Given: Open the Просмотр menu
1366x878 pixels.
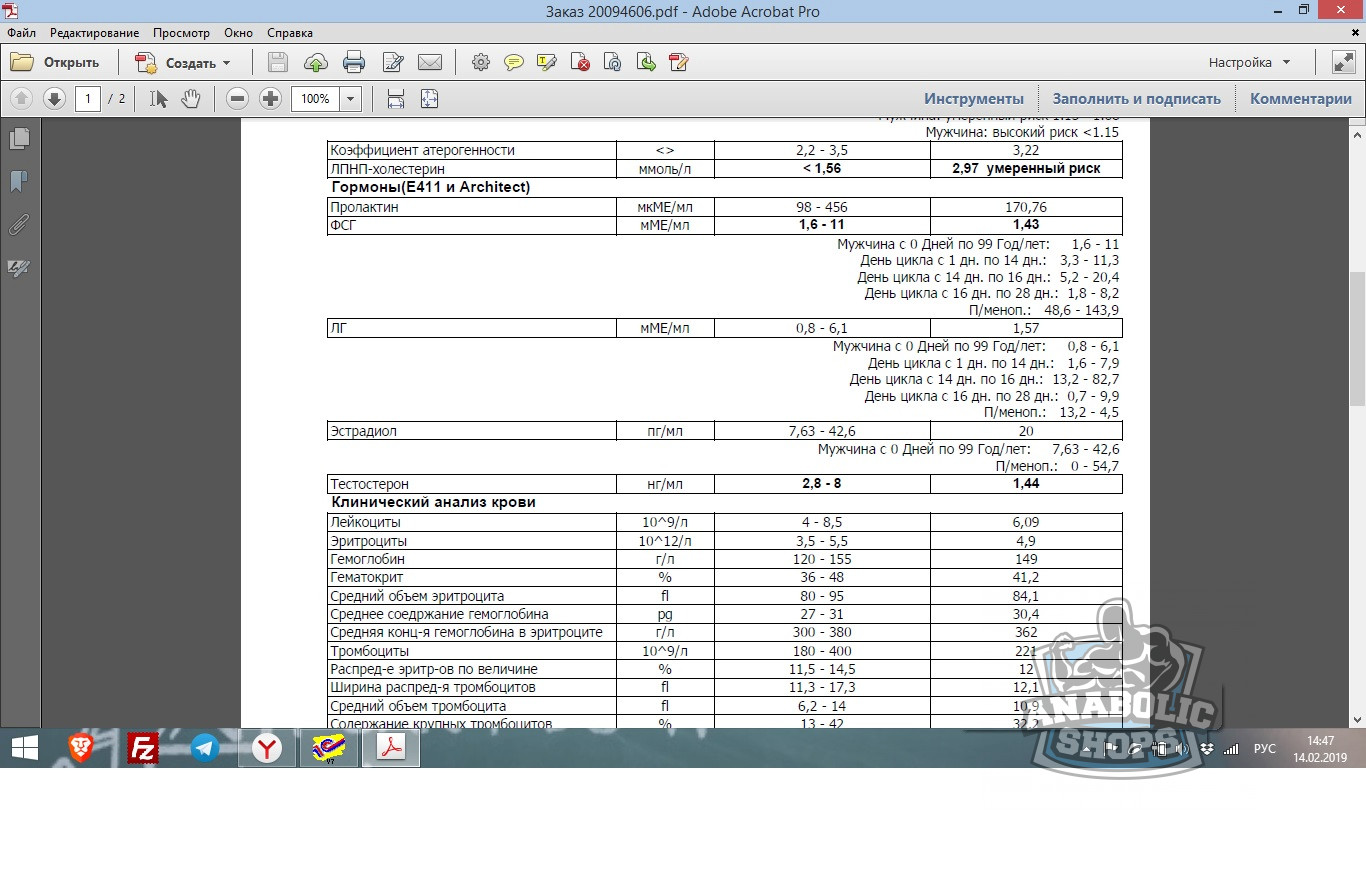Looking at the screenshot, I should [182, 33].
